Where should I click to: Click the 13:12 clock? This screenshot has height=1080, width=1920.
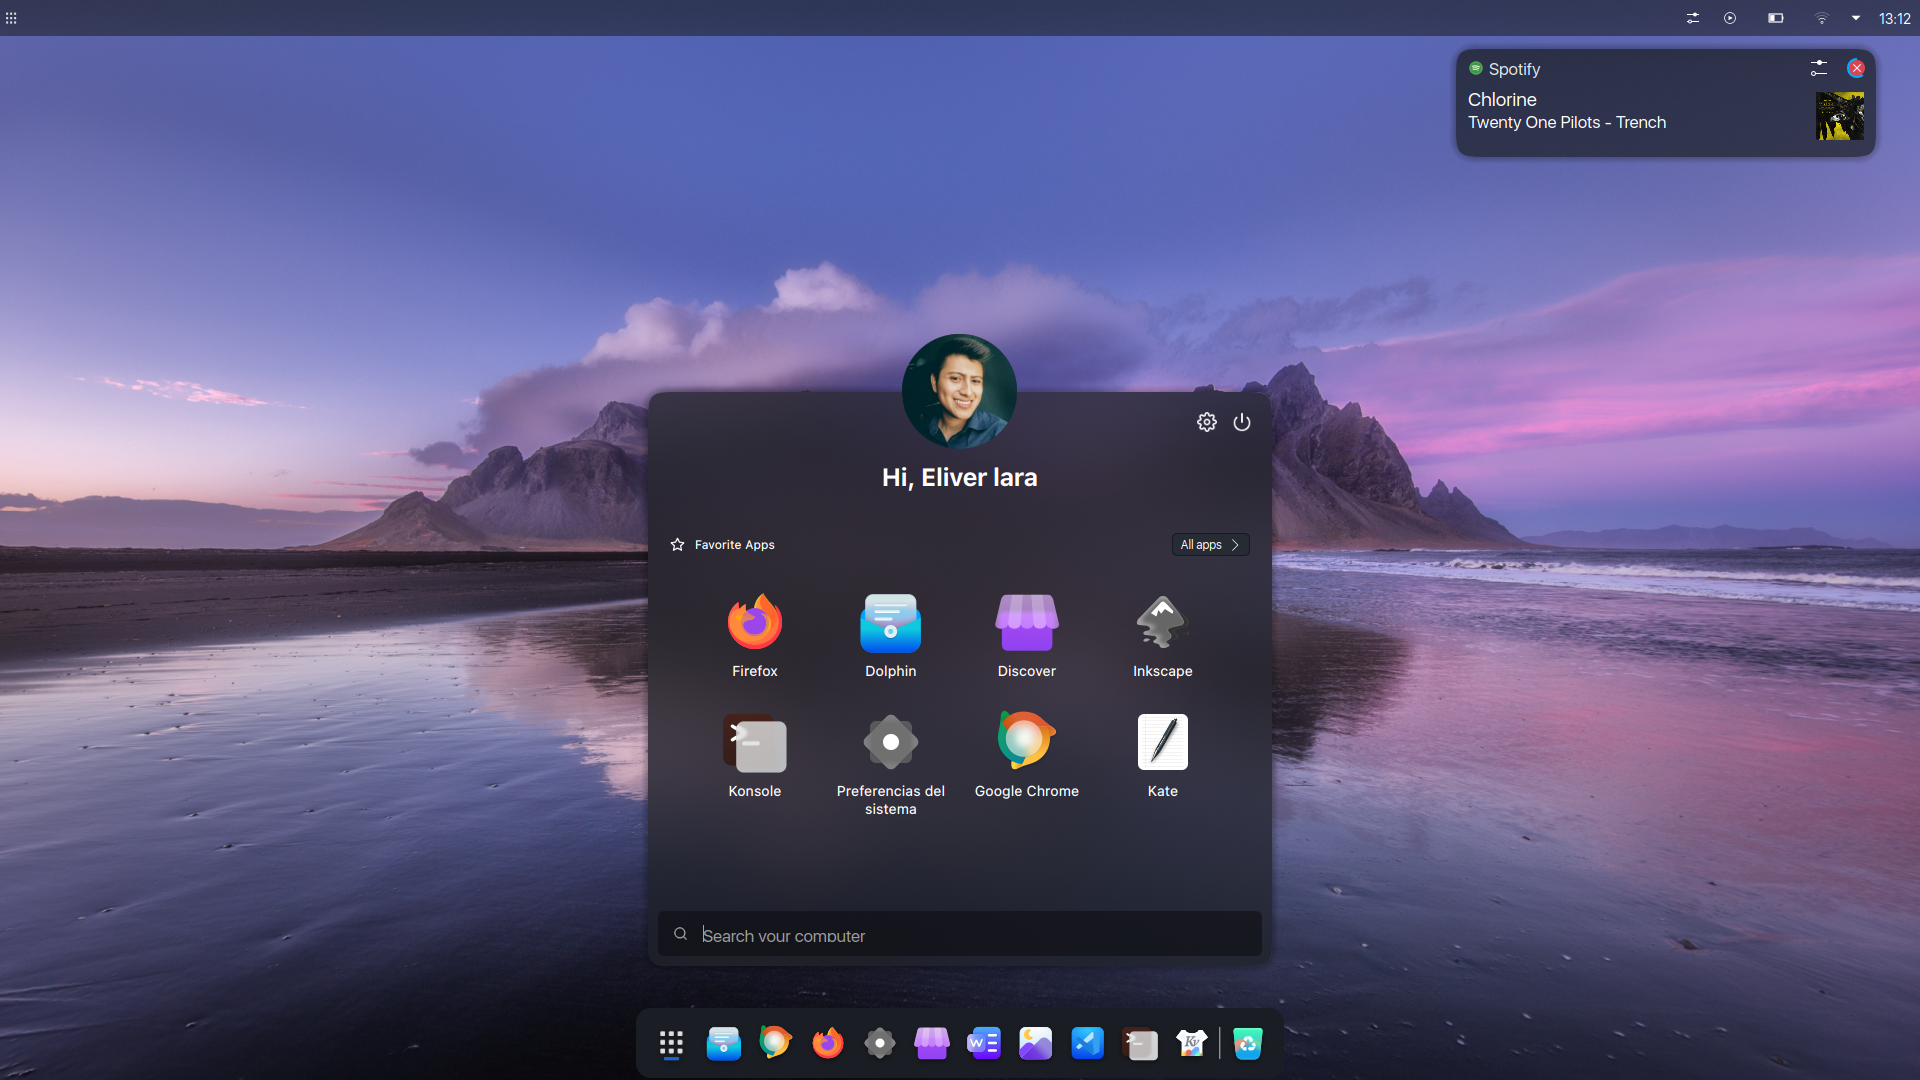pos(1894,18)
